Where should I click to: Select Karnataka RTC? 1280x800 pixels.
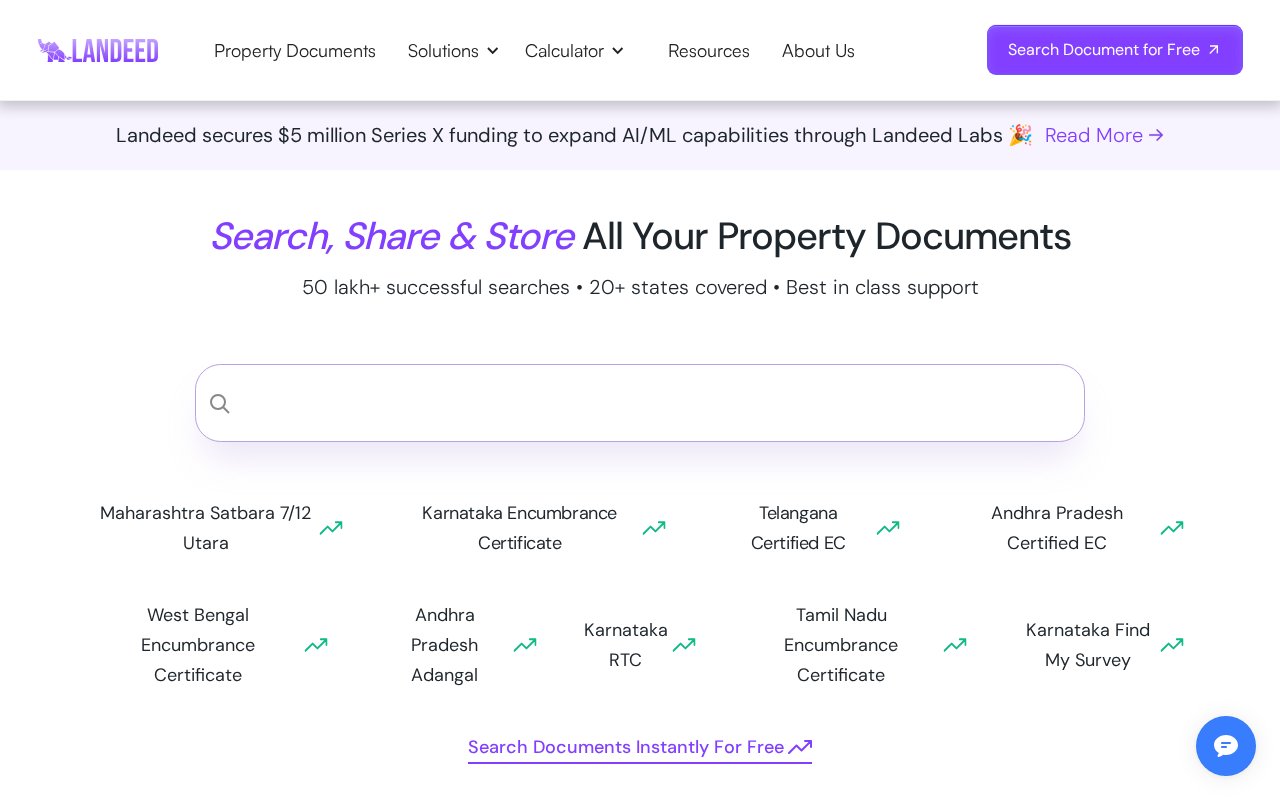626,645
